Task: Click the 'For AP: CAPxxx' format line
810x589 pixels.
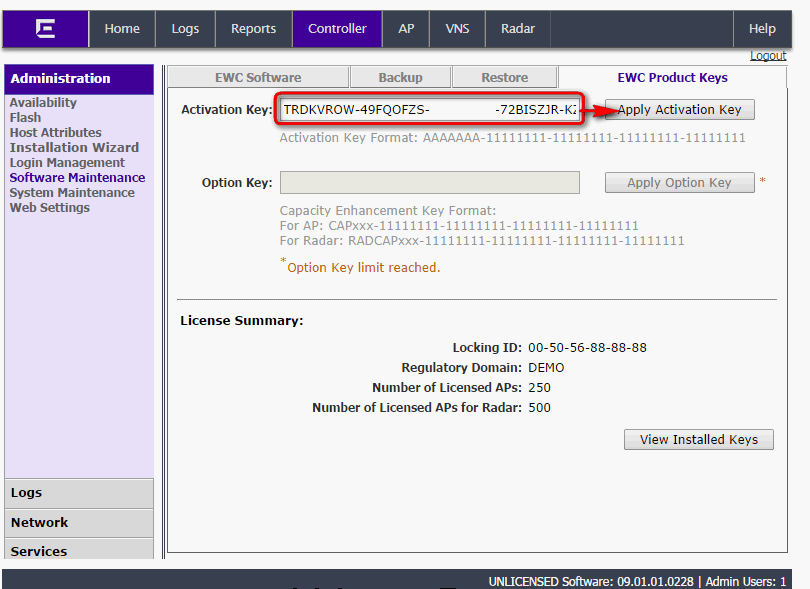Action: [459, 226]
